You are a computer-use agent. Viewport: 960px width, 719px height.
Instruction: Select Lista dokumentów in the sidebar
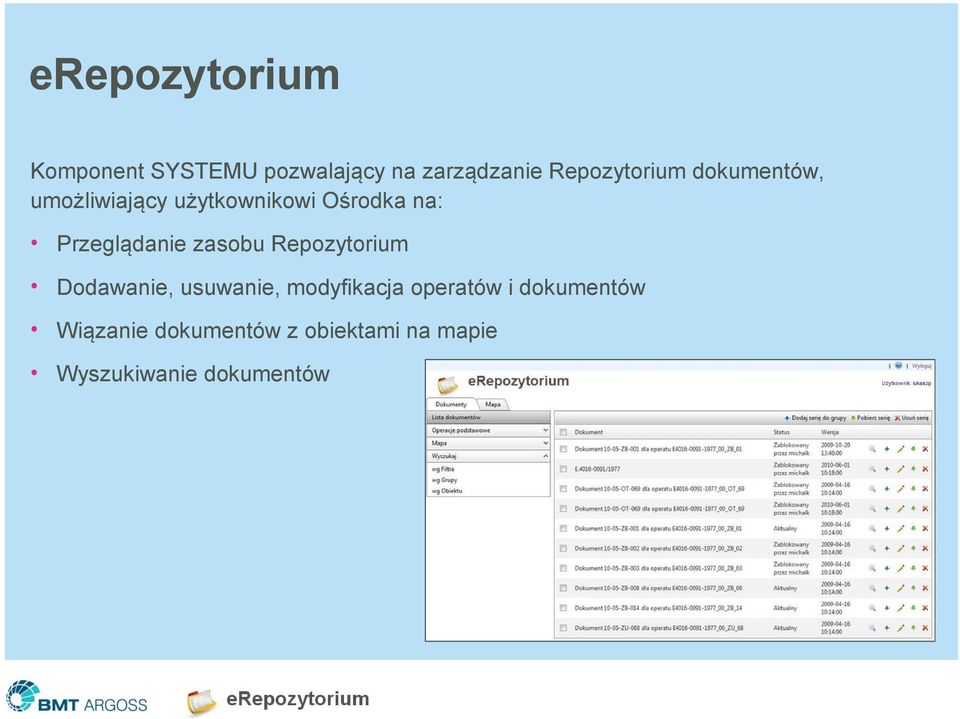[x=489, y=418]
